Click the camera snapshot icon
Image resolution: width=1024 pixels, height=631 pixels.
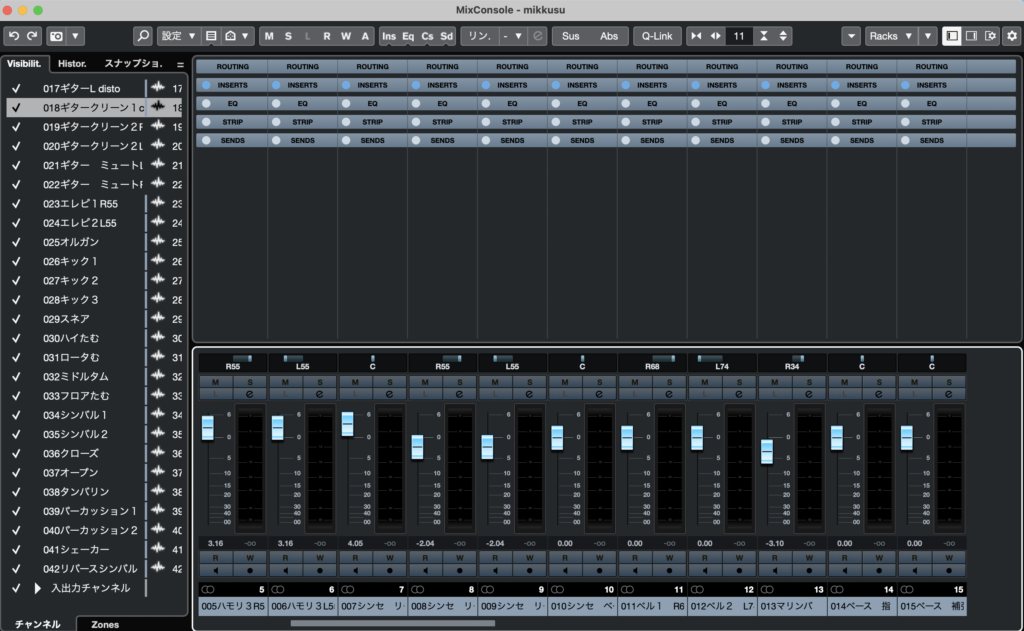click(x=57, y=36)
